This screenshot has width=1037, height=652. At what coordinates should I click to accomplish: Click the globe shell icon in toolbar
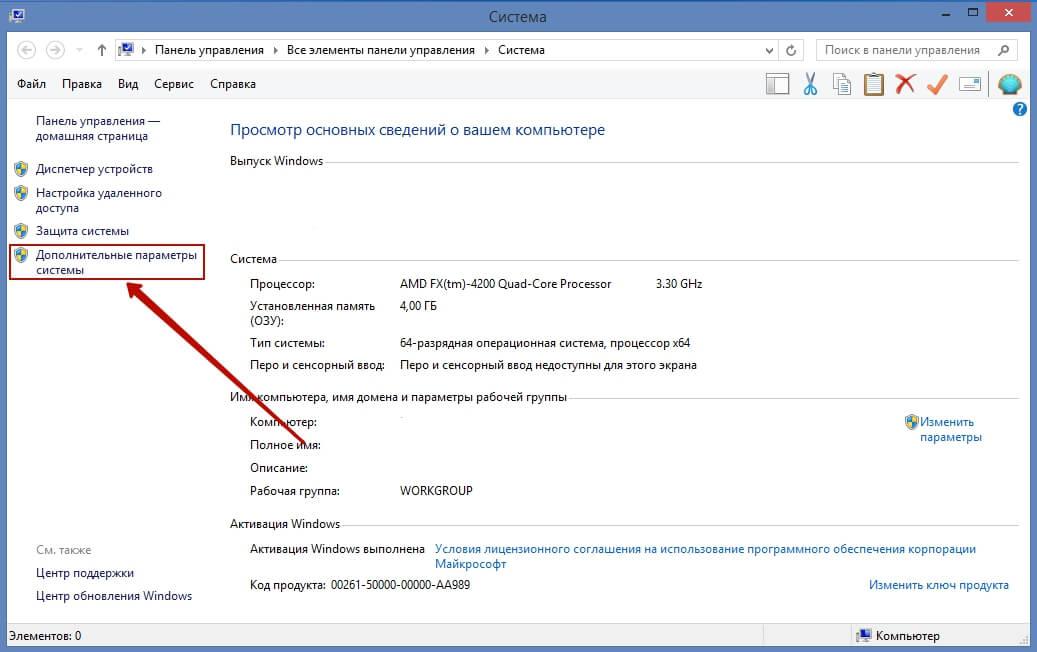1010,84
